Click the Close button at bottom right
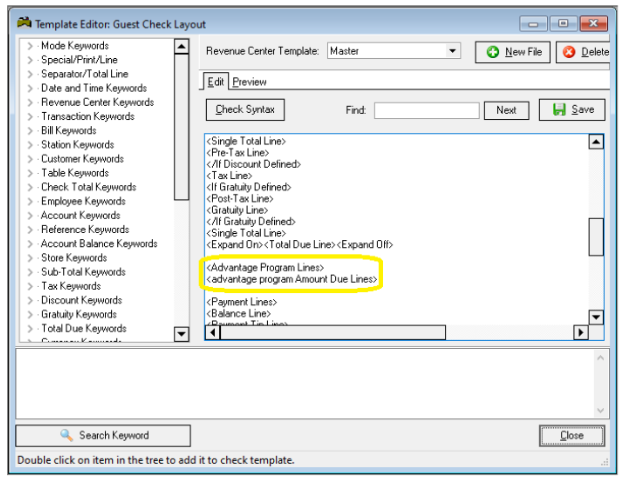Image resolution: width=620 pixels, height=477 pixels. [x=571, y=436]
